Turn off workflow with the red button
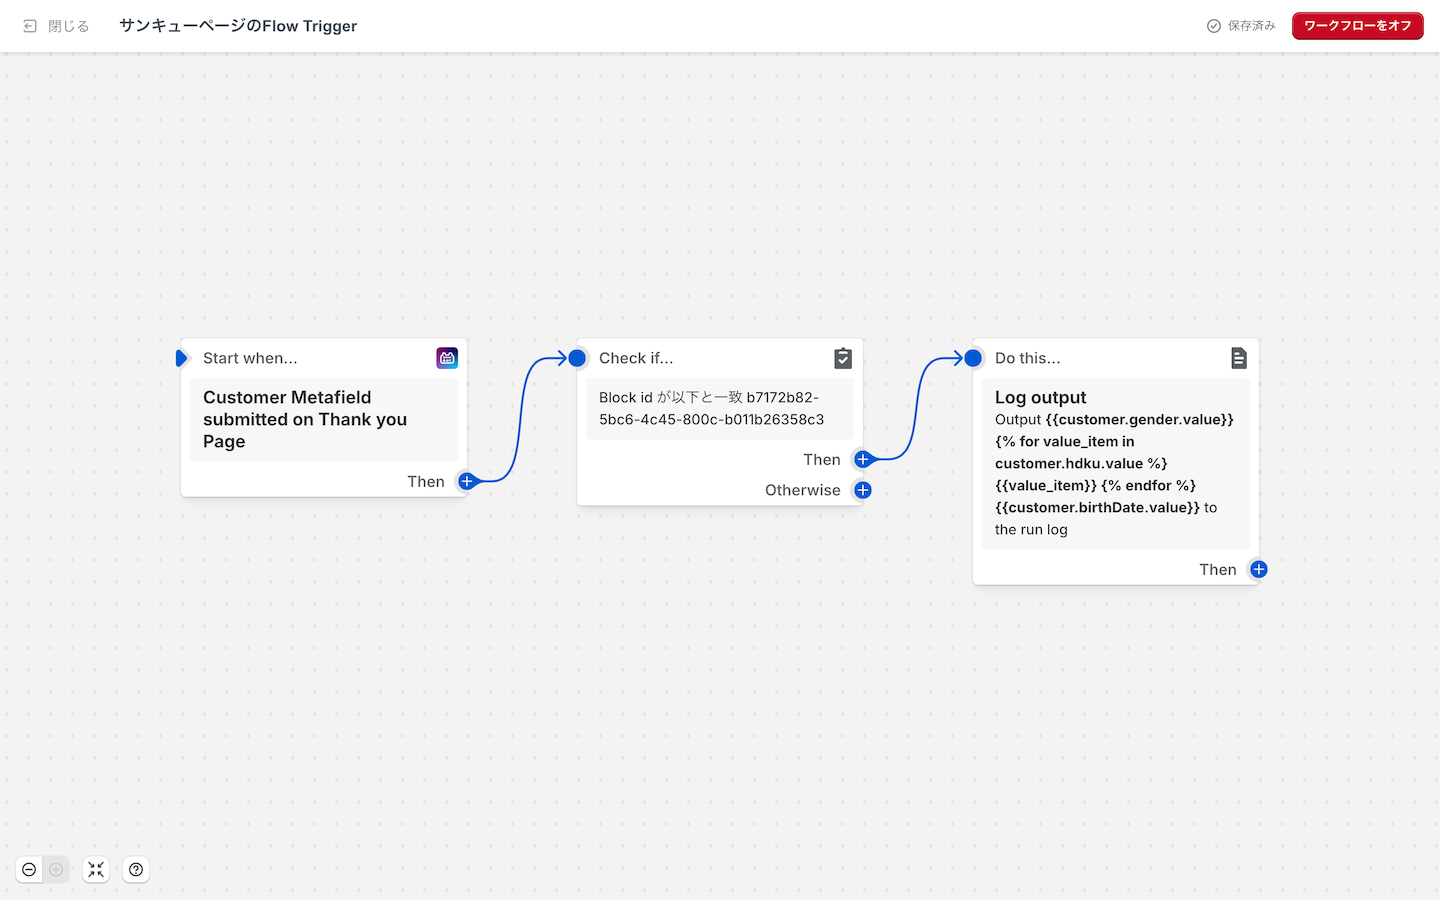The height and width of the screenshot is (900, 1440). [x=1357, y=26]
